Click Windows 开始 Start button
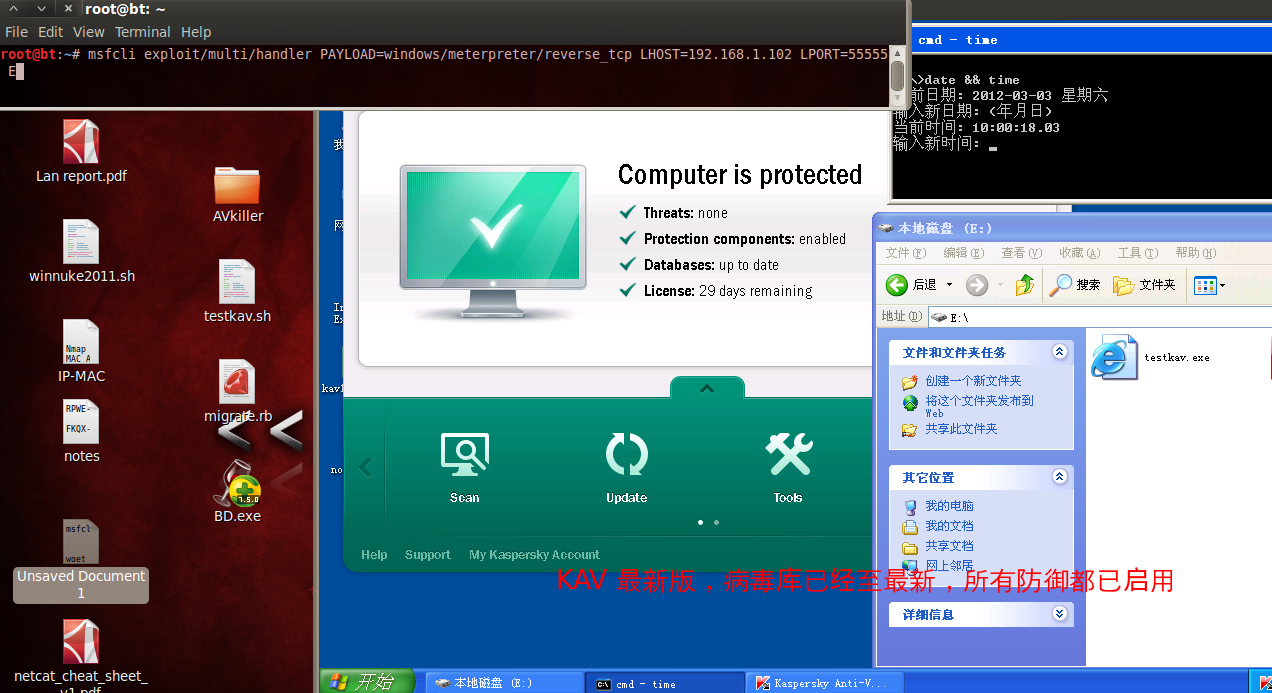Viewport: 1272px width, 693px height. tap(366, 682)
